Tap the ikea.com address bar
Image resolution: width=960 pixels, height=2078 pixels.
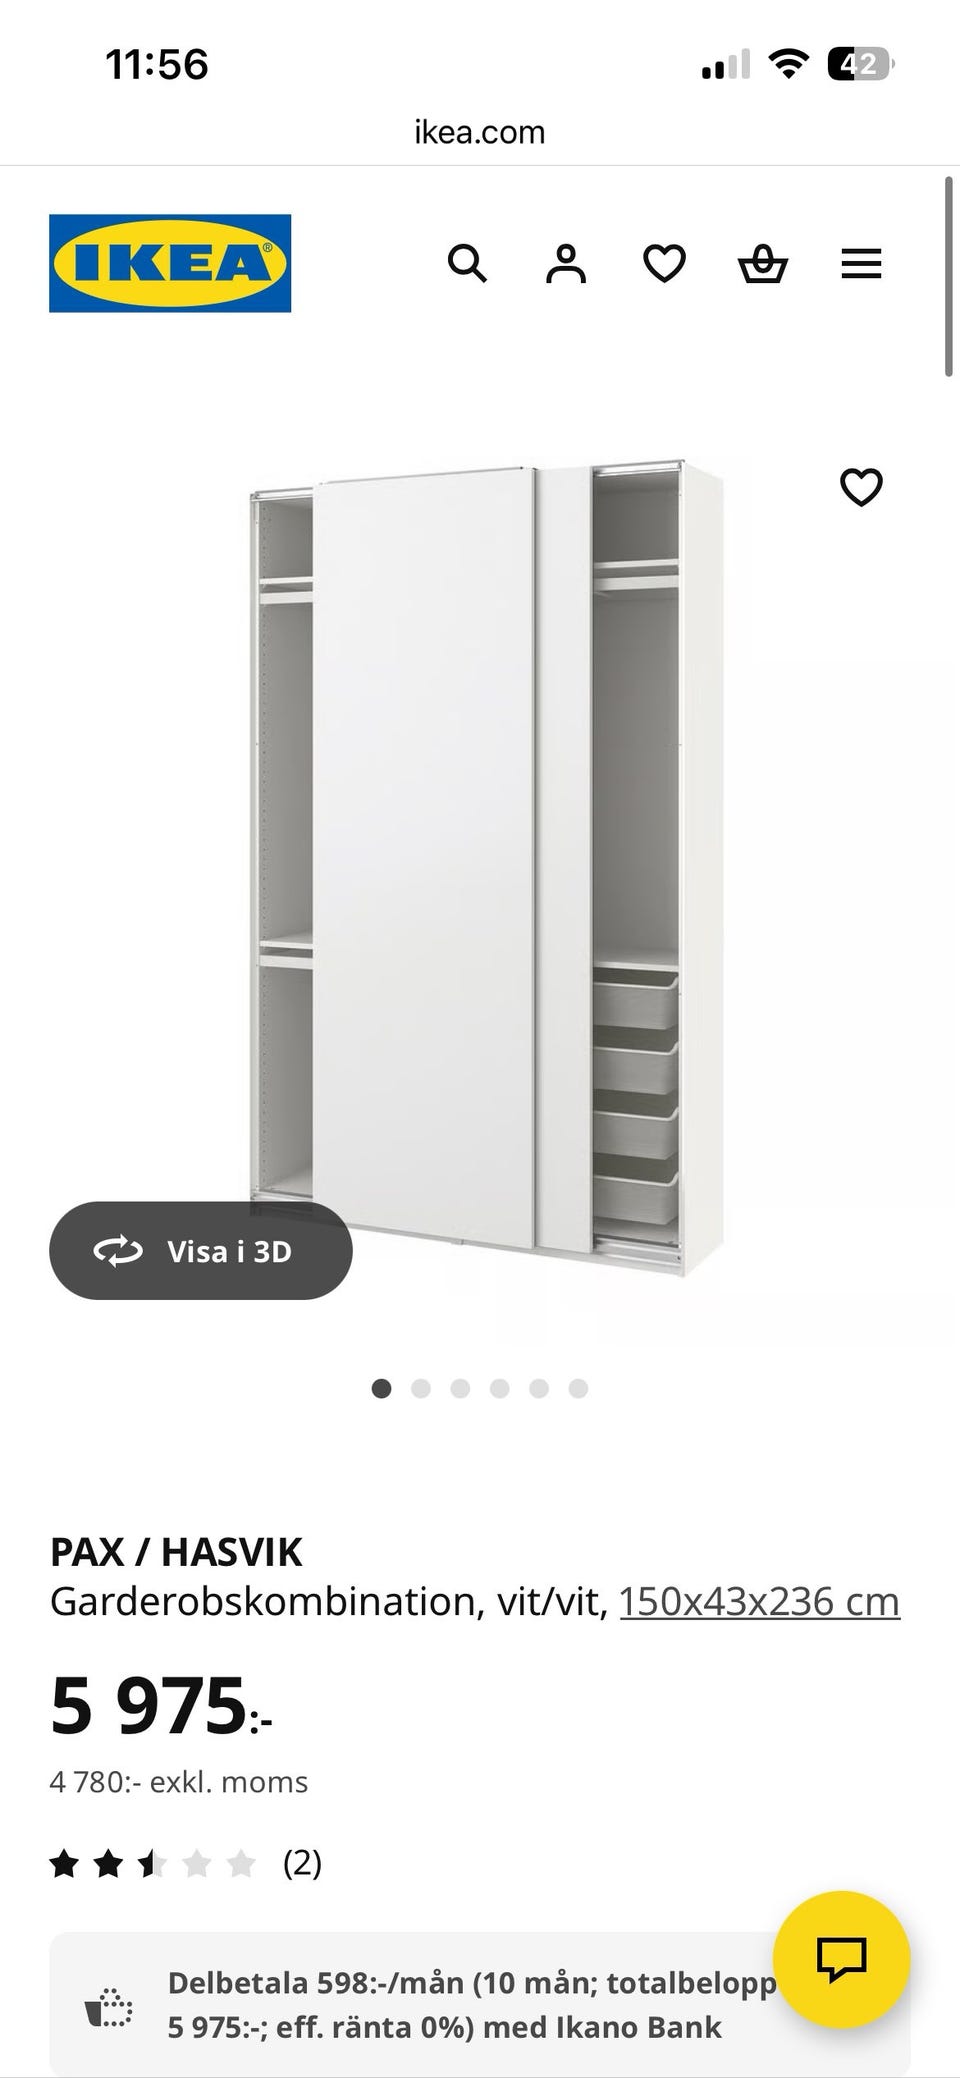480,132
